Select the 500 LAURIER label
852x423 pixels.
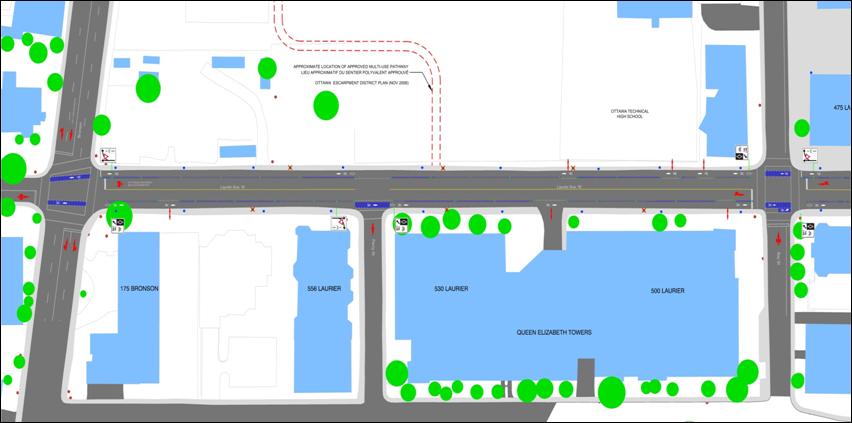pyautogui.click(x=667, y=291)
